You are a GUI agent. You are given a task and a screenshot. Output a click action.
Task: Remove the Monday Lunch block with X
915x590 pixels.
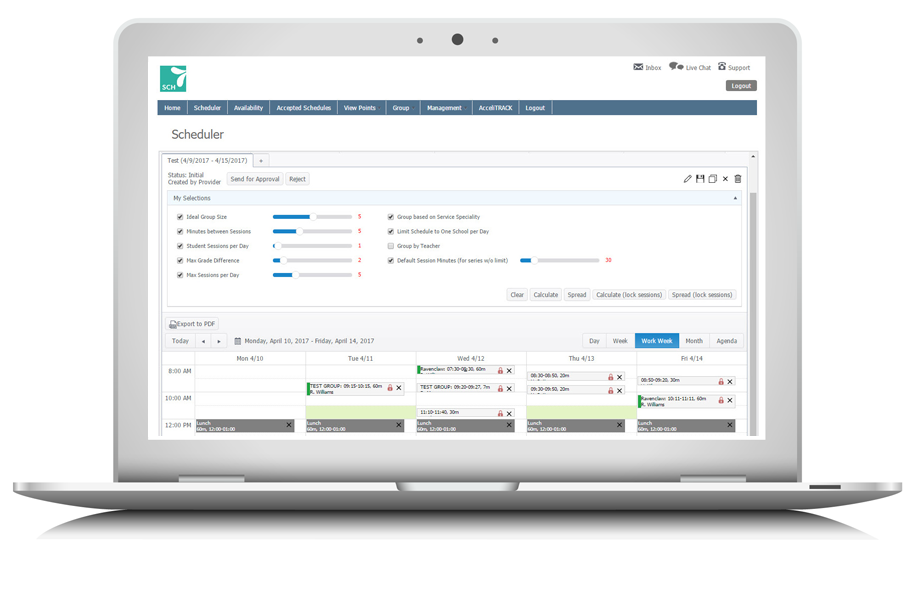click(290, 425)
